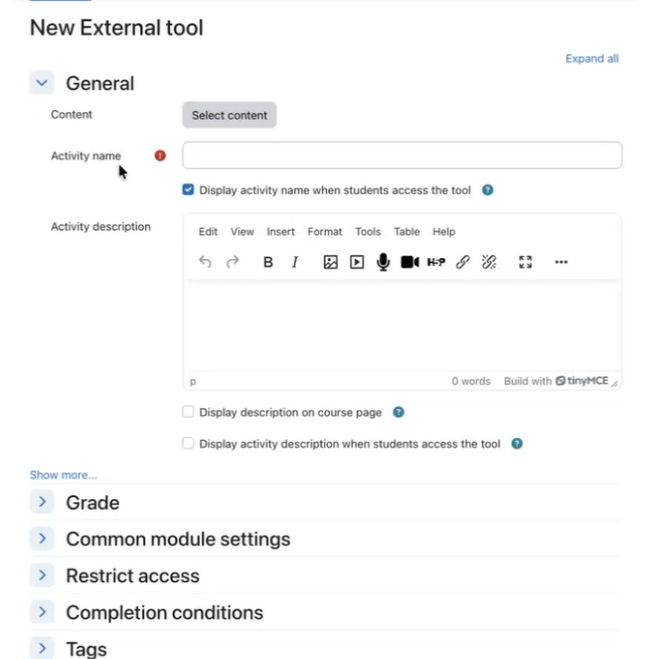Collapse the General section chevron
This screenshot has height=659, width=645.
click(x=42, y=83)
